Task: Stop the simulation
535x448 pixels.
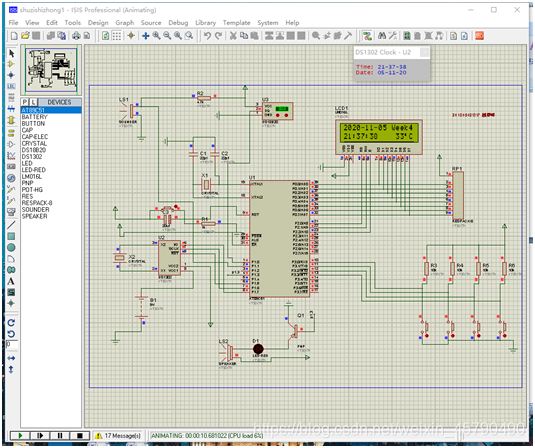Action: tap(79, 435)
